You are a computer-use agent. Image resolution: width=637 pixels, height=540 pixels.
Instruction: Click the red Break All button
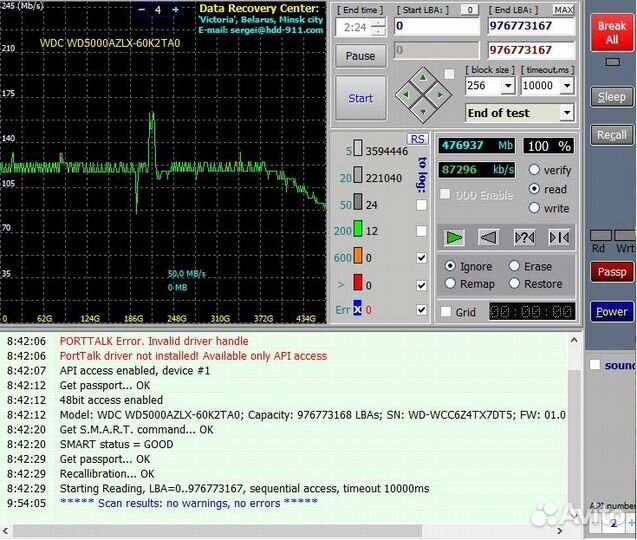point(611,32)
